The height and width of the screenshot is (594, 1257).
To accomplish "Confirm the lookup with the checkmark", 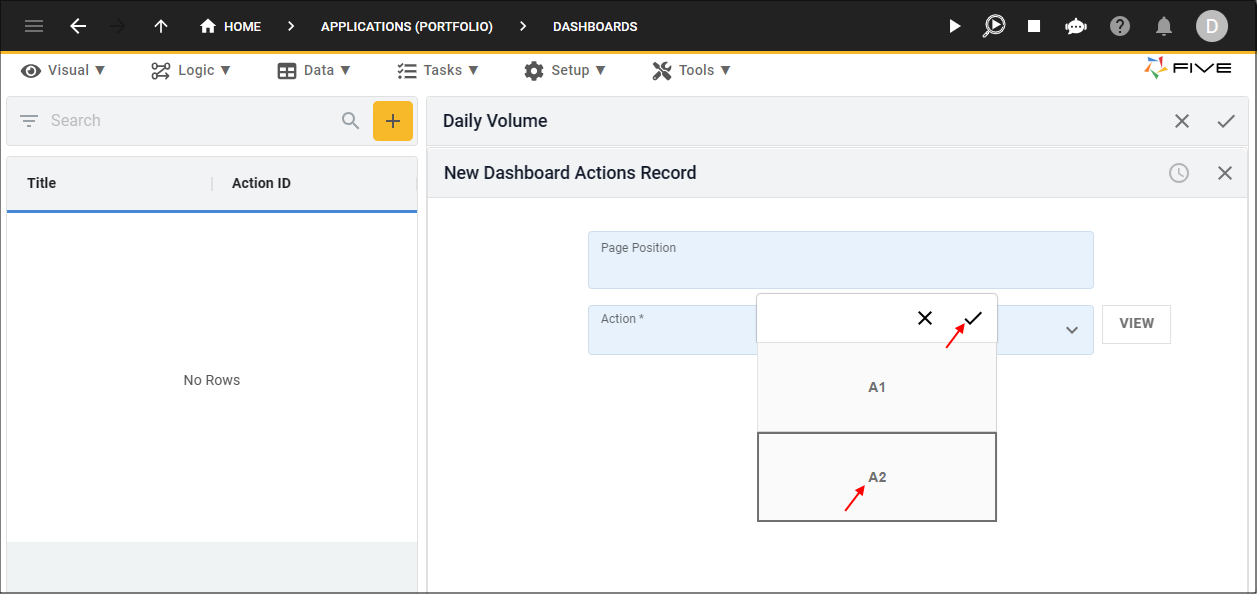I will (973, 318).
